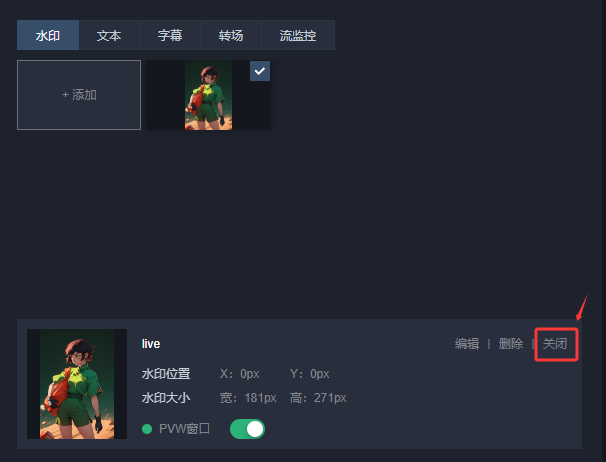Open the 流监控 tab
606x462 pixels.
pos(298,35)
